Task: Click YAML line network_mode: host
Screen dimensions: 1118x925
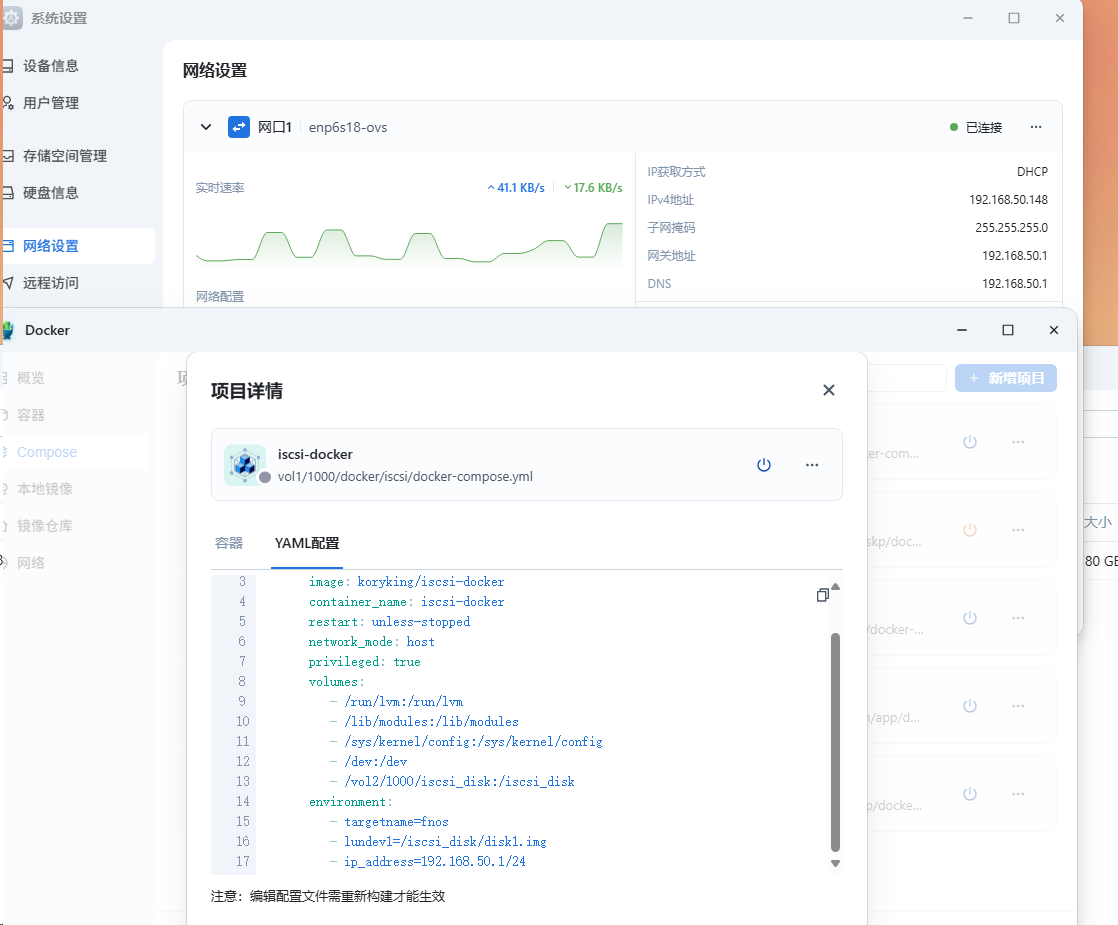Action: click(x=371, y=642)
